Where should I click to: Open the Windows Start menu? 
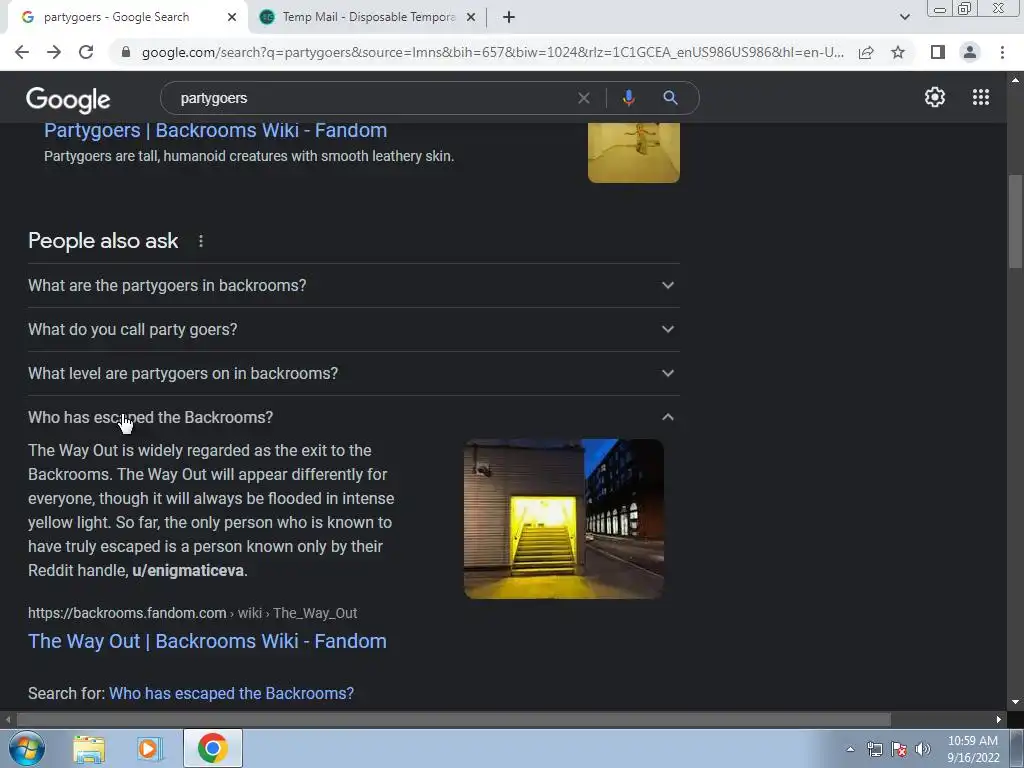[27, 748]
